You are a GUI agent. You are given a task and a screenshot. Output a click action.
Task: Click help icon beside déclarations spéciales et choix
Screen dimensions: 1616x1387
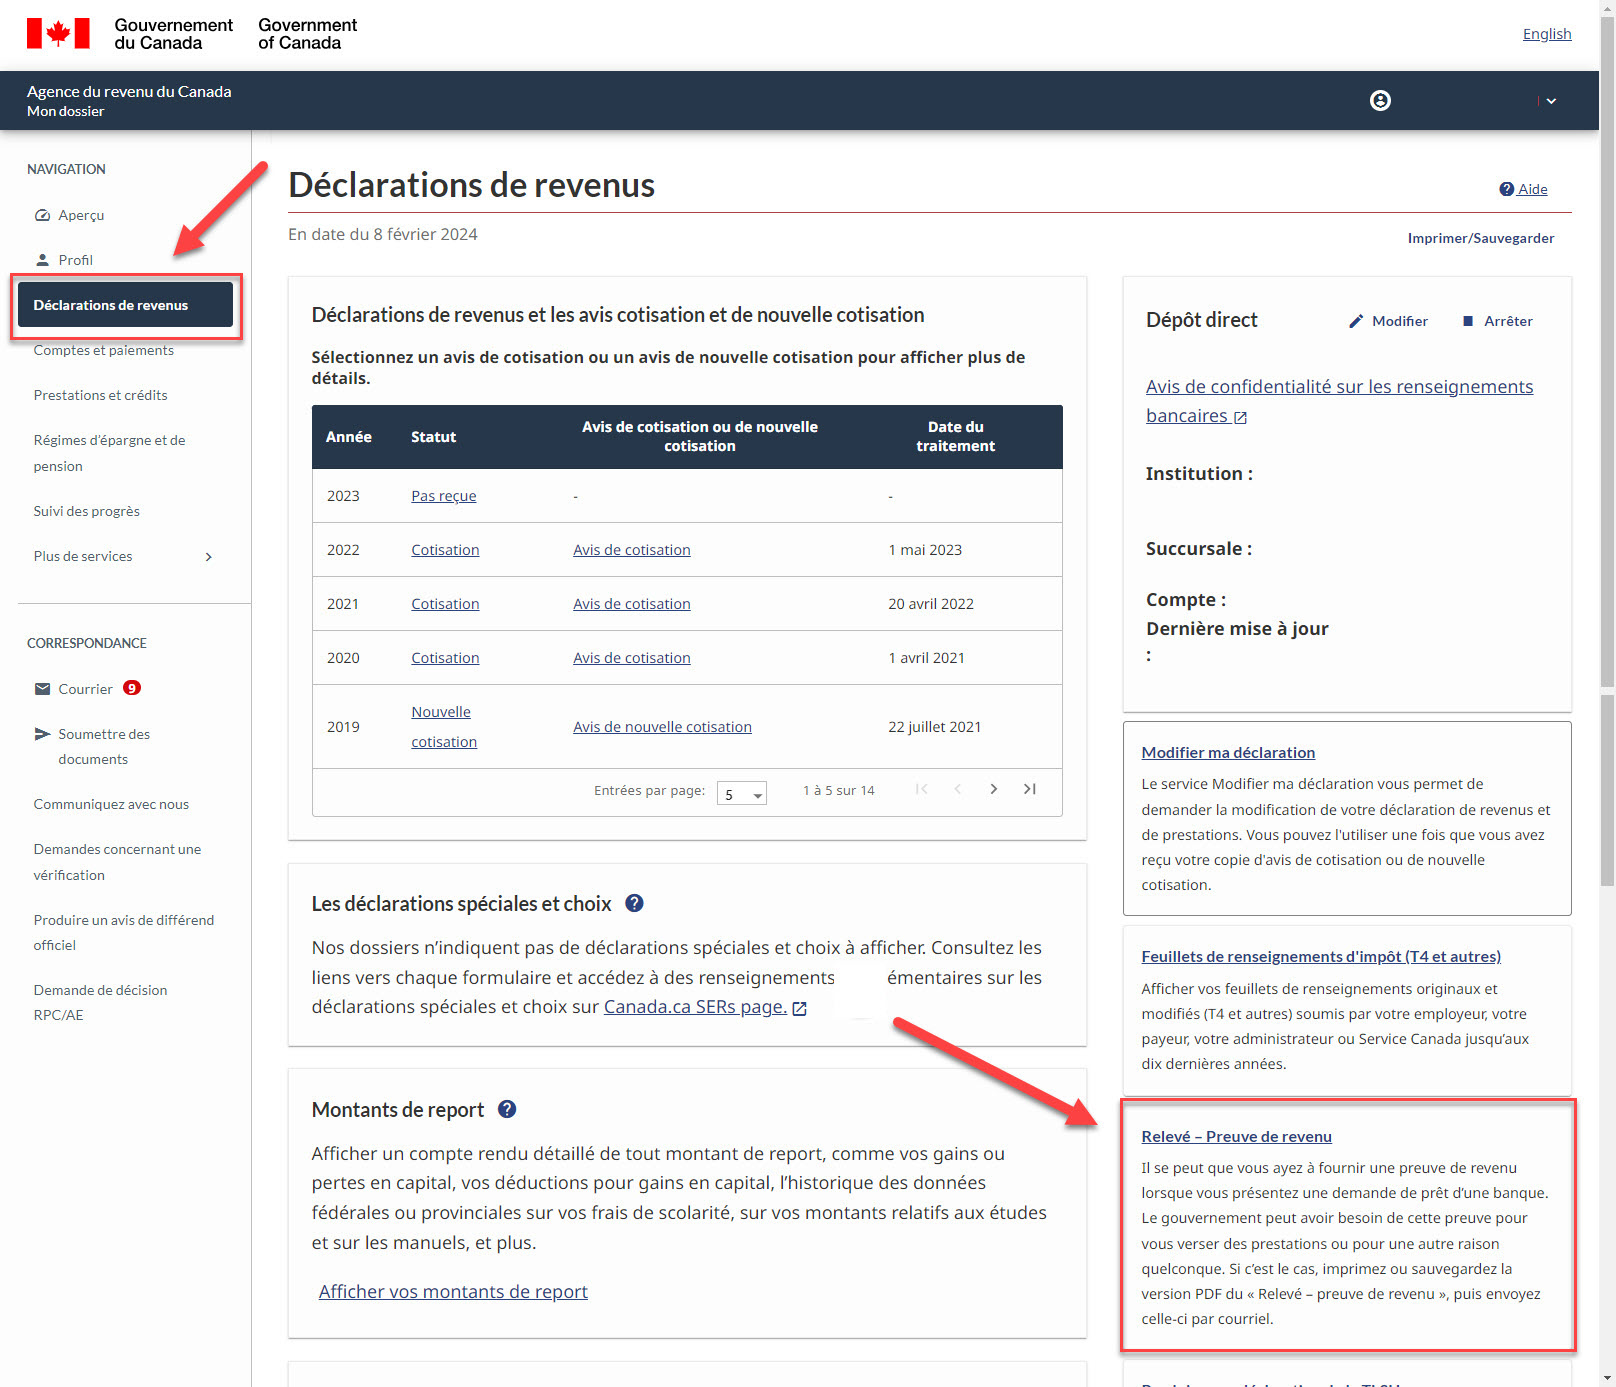(634, 903)
